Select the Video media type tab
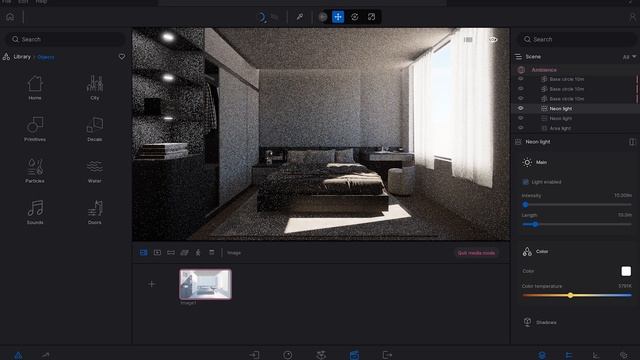640x360 pixels. tap(157, 253)
